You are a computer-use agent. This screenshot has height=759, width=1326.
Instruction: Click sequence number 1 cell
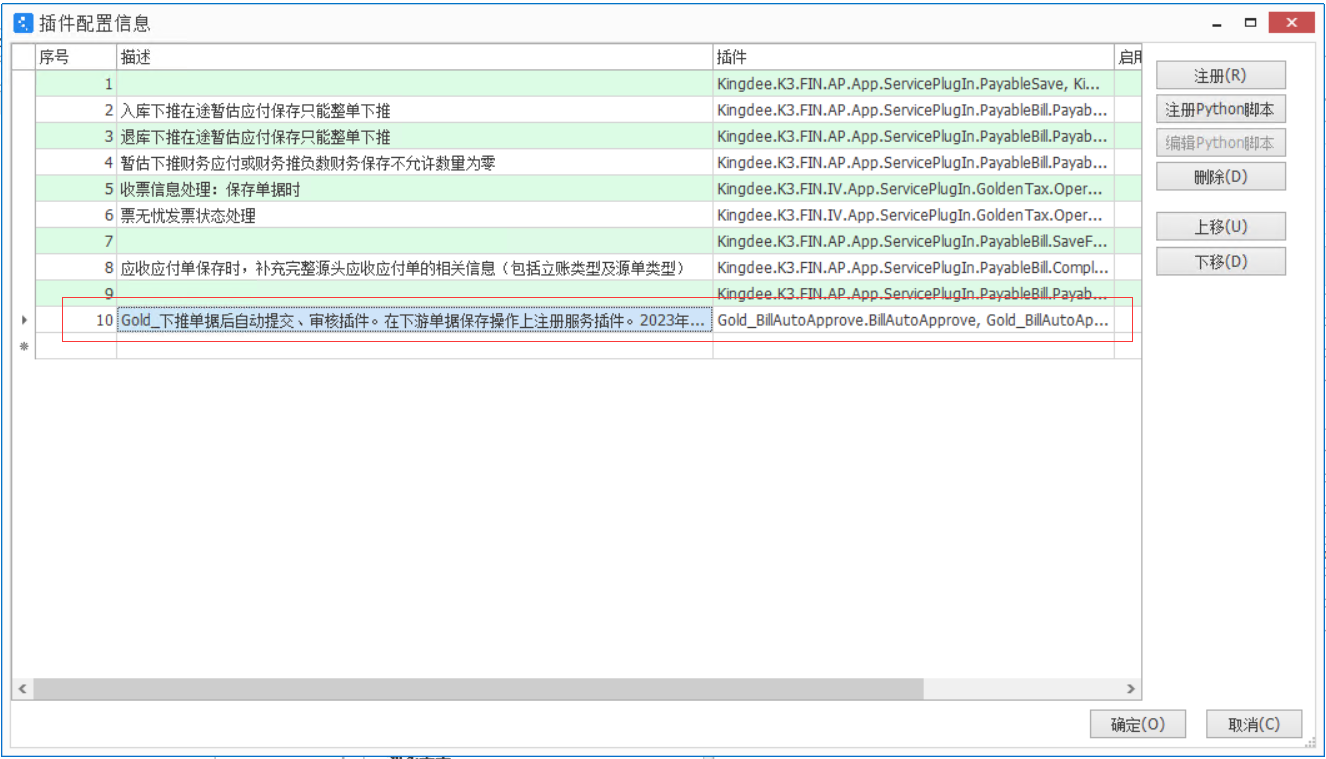point(76,84)
